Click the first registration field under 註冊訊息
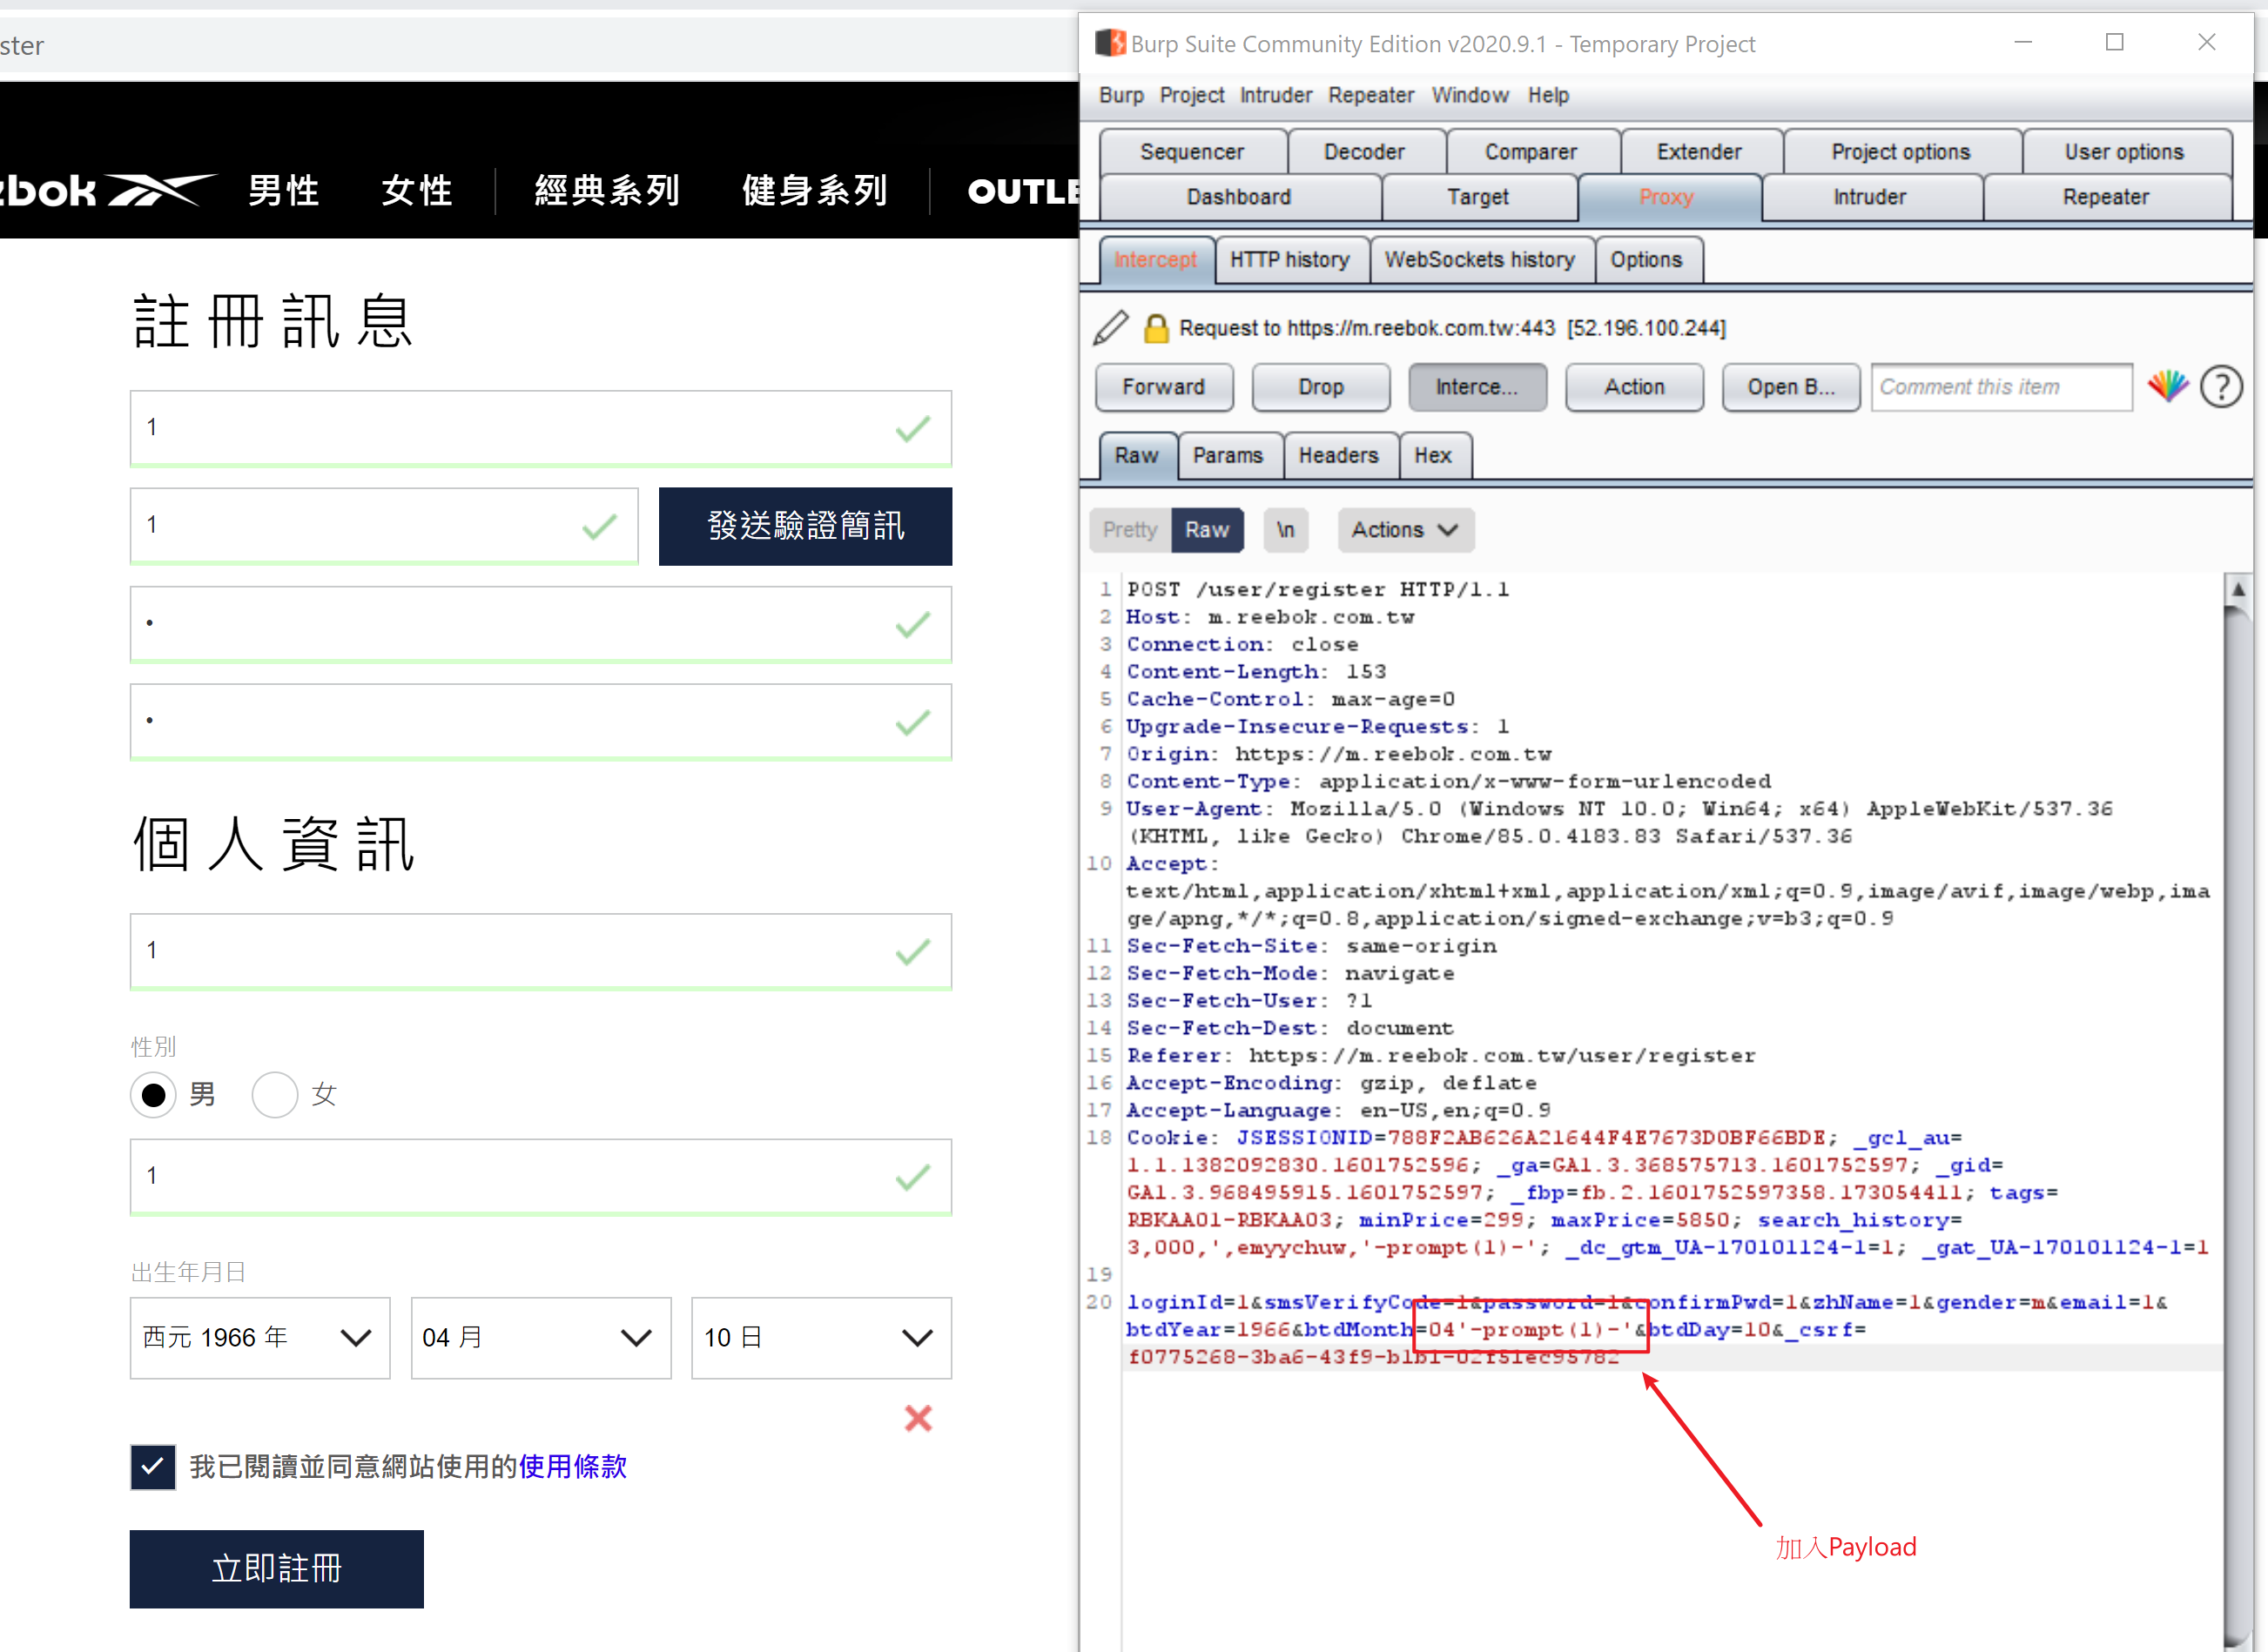This screenshot has height=1652, width=2268. 541,428
